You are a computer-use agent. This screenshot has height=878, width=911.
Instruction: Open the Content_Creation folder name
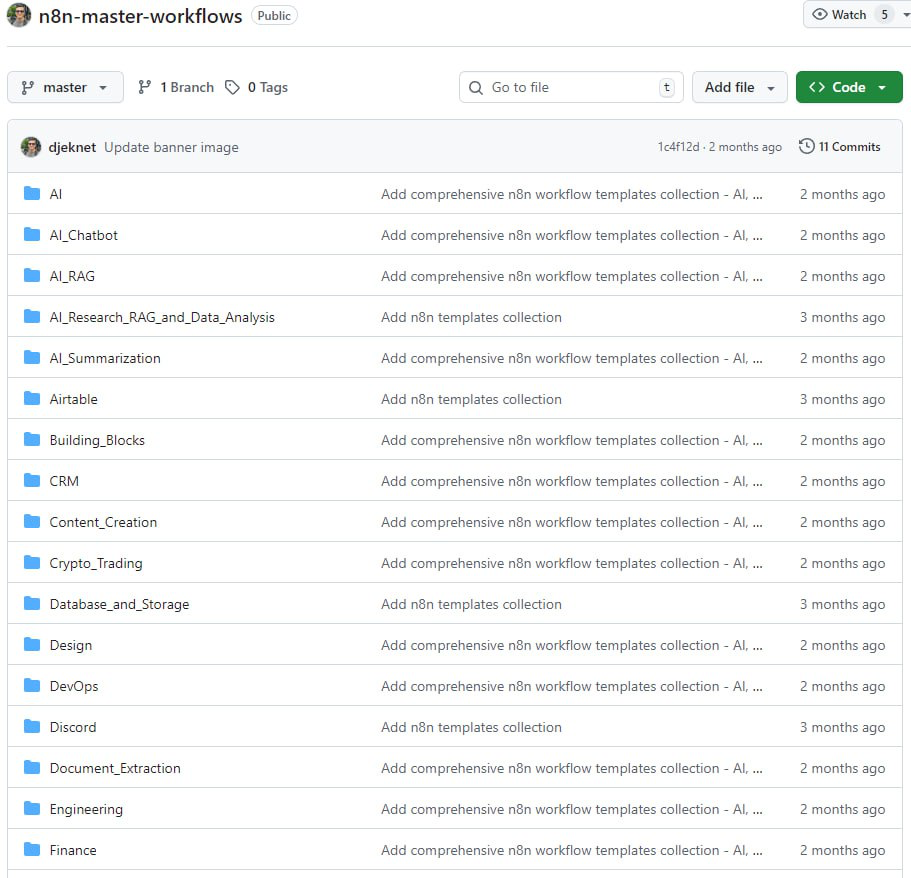pos(103,522)
